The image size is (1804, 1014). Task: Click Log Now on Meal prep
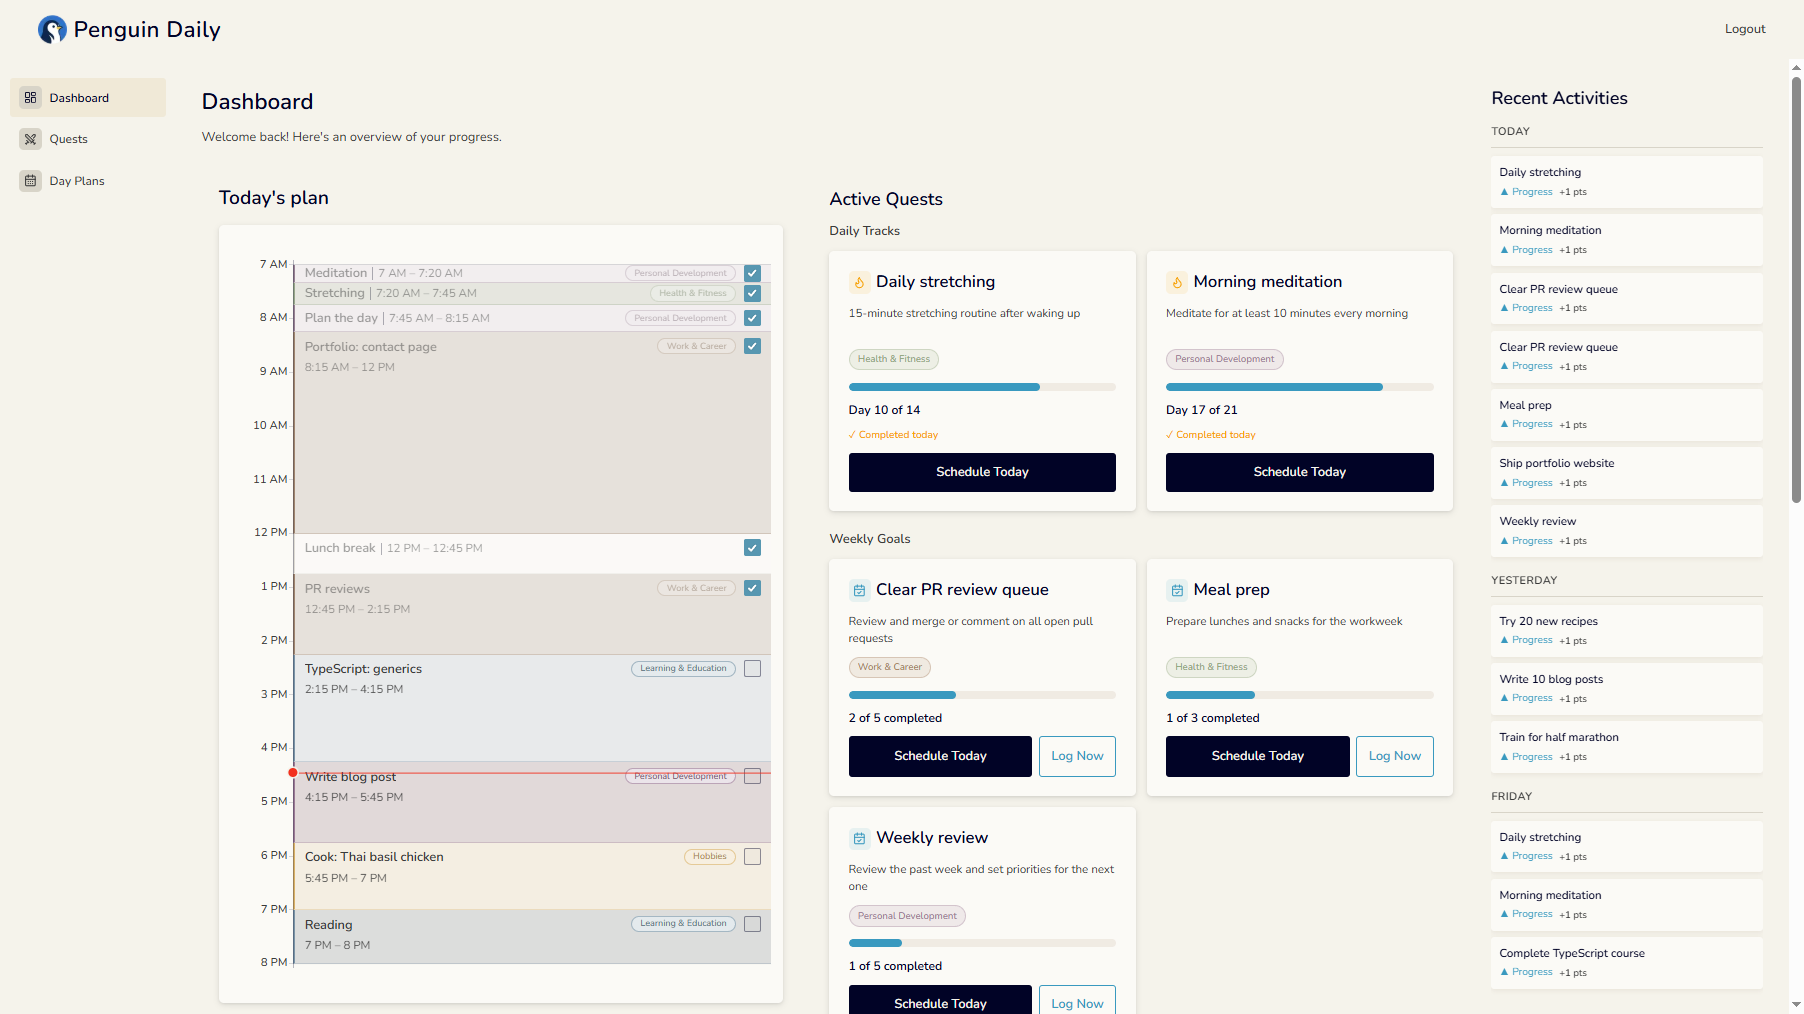pos(1394,756)
